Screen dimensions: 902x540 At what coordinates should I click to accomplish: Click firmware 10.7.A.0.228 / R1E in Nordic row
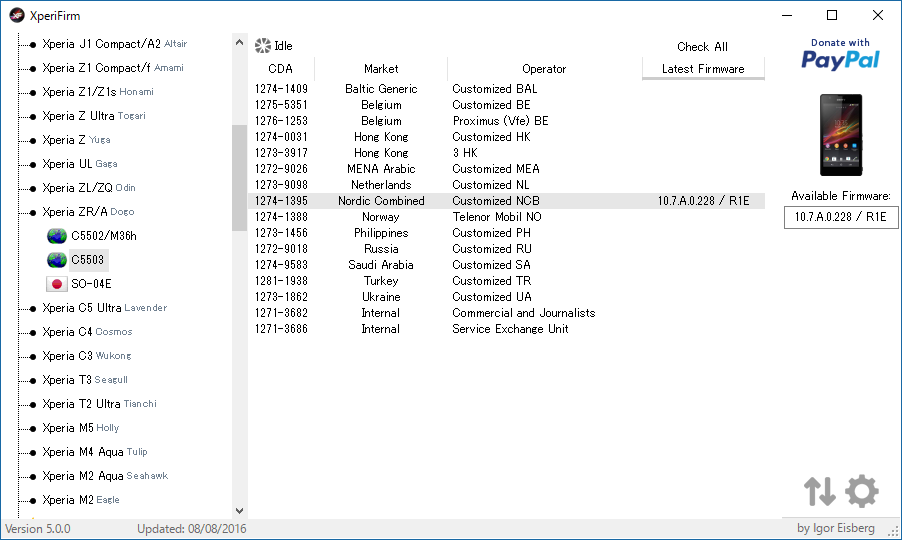pos(704,201)
